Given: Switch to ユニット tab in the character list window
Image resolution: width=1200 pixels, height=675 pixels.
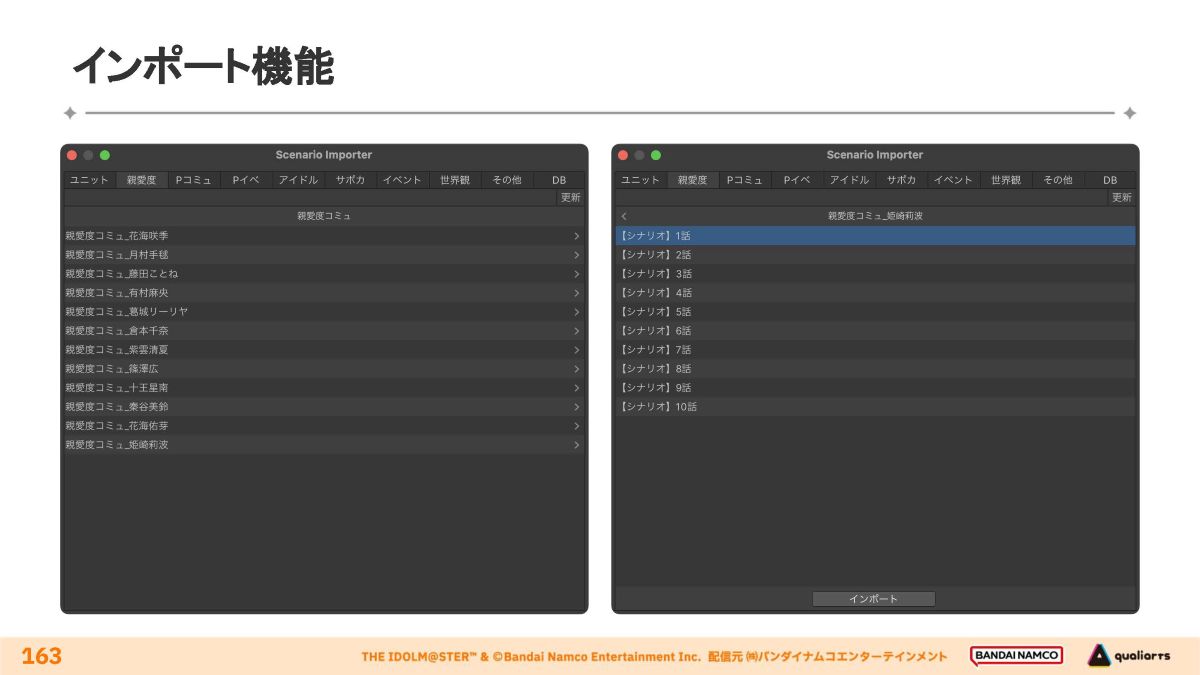Looking at the screenshot, I should [x=90, y=180].
